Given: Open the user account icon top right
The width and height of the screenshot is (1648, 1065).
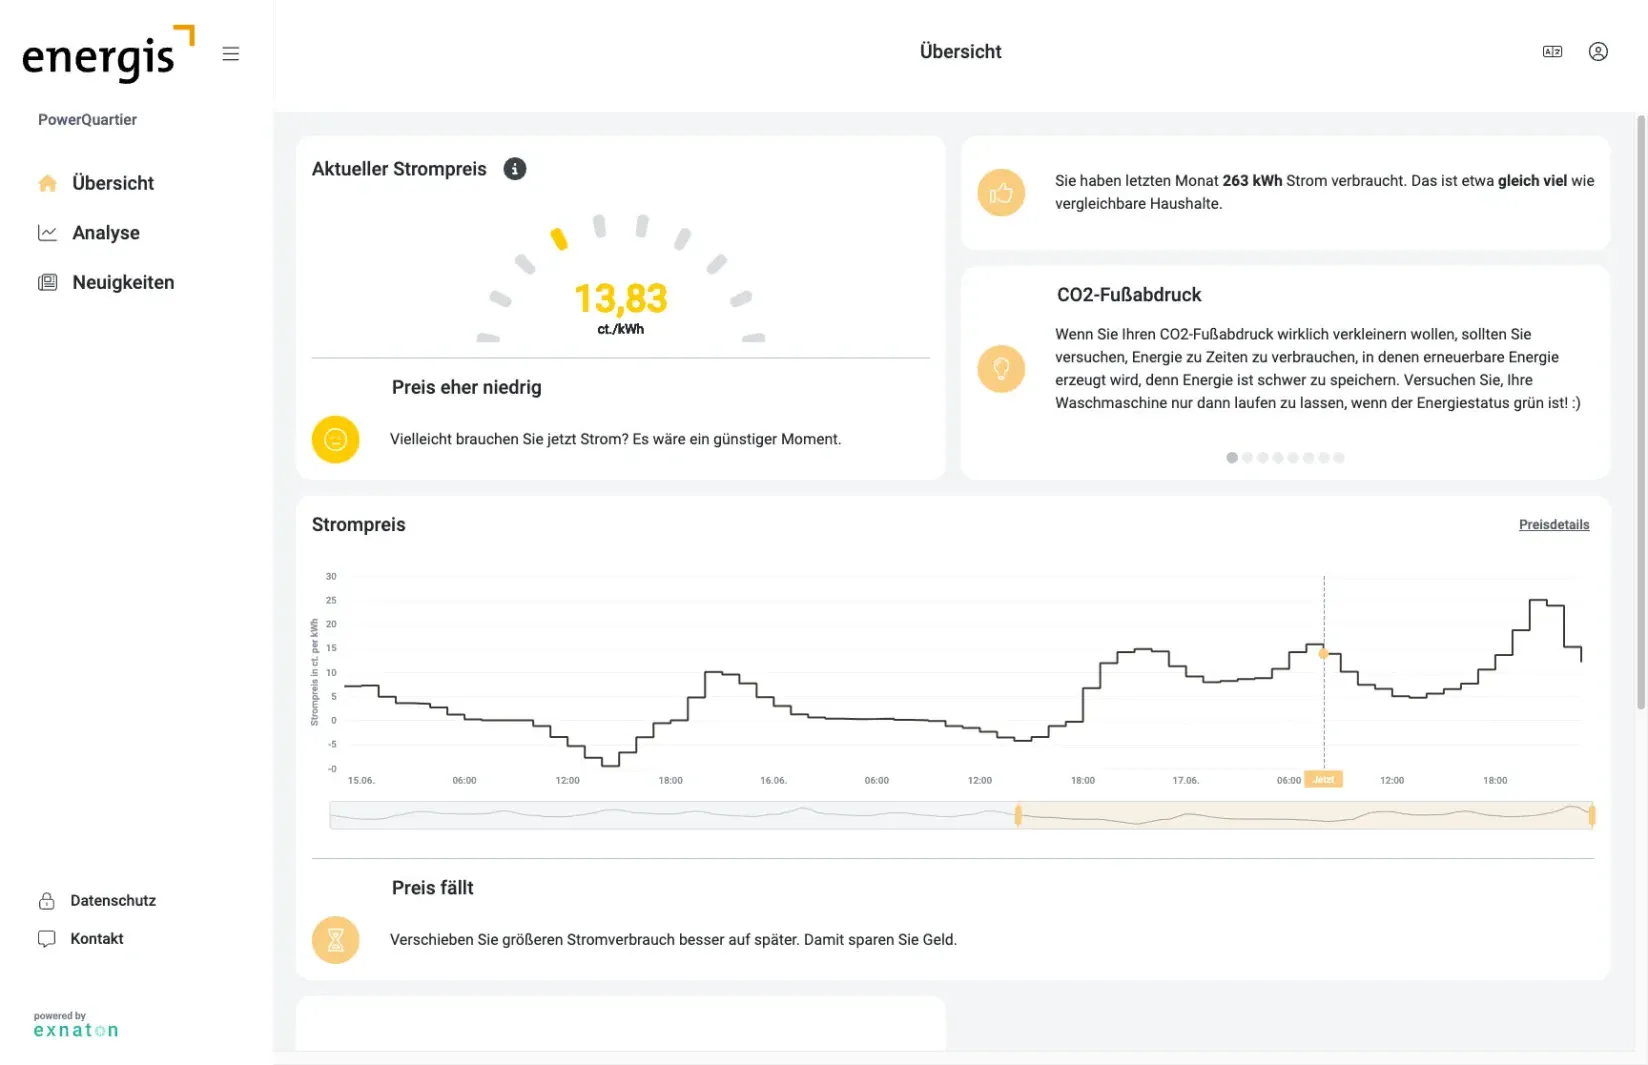Looking at the screenshot, I should 1598,51.
